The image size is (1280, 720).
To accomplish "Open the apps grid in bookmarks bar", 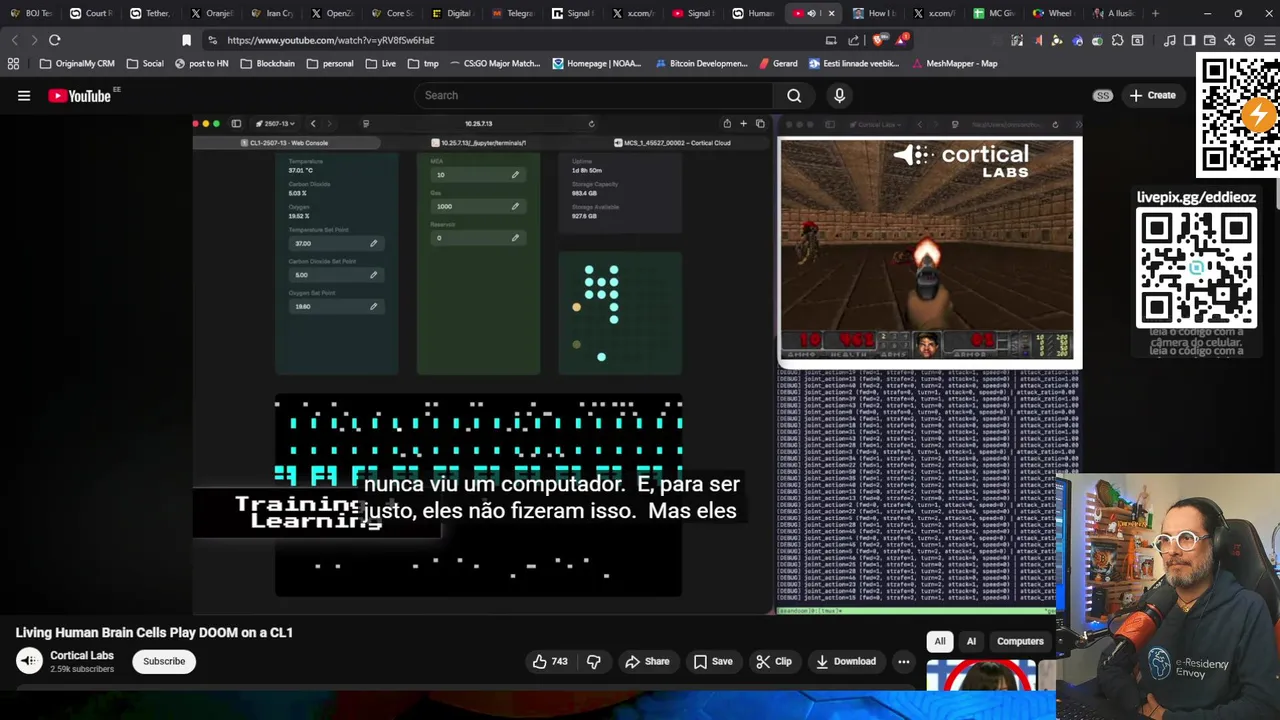I will (13, 63).
